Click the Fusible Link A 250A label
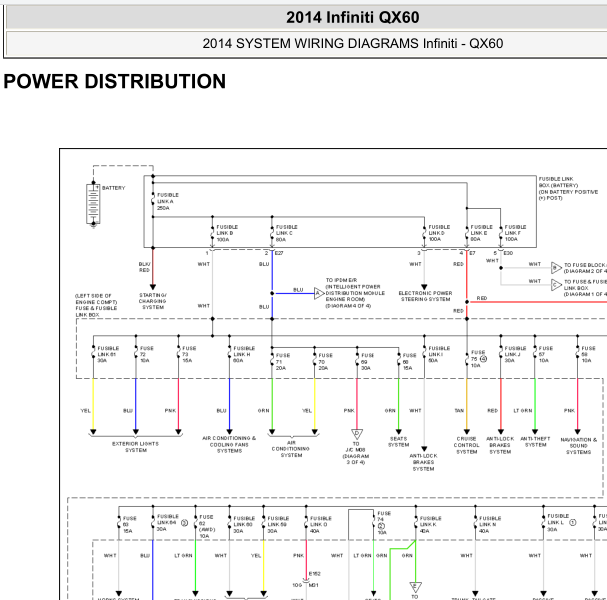Screen dimensions: 607x600 point(168,201)
